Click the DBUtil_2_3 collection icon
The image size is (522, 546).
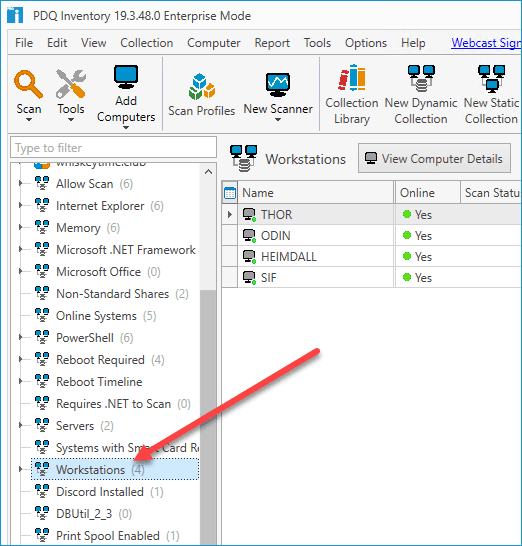(x=42, y=513)
